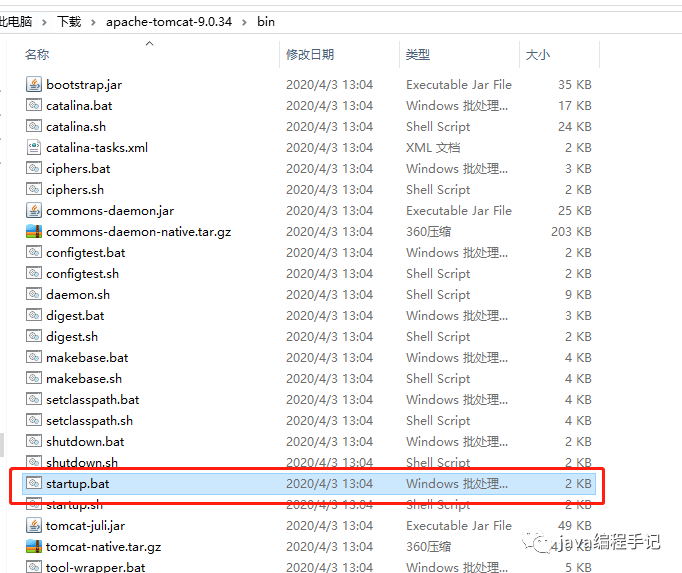Select the file name catalina.bat

[x=79, y=105]
